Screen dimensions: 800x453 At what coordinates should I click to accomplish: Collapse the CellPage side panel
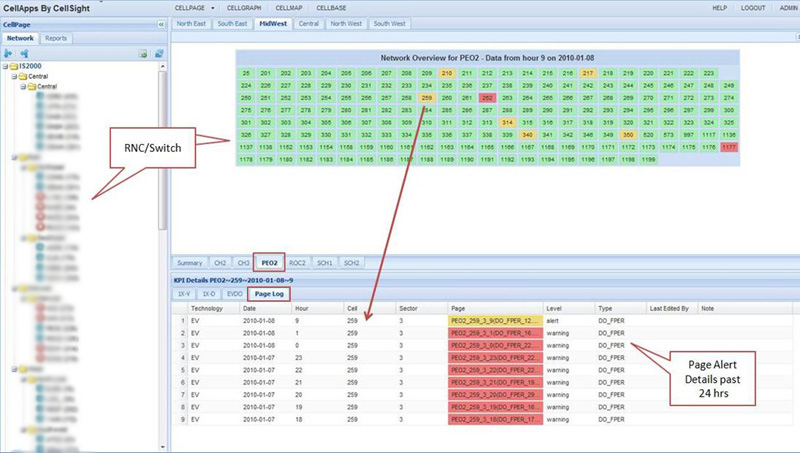coord(162,23)
